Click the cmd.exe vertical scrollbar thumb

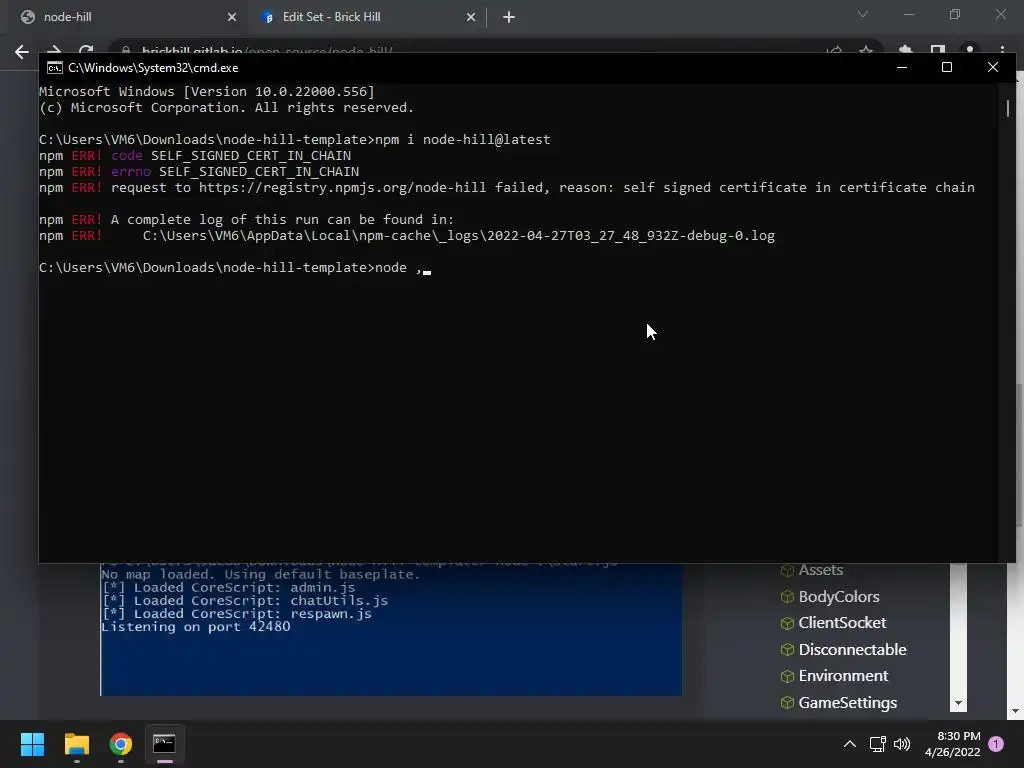[x=1008, y=108]
